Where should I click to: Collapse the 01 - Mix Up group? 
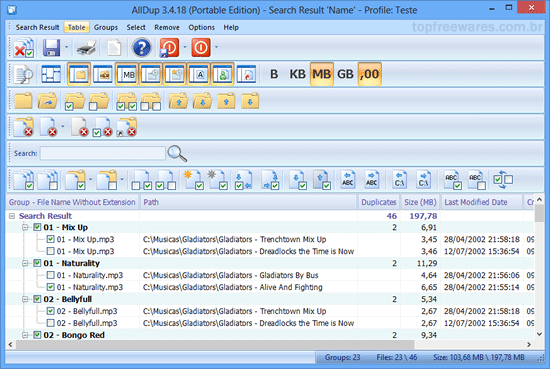[25, 227]
